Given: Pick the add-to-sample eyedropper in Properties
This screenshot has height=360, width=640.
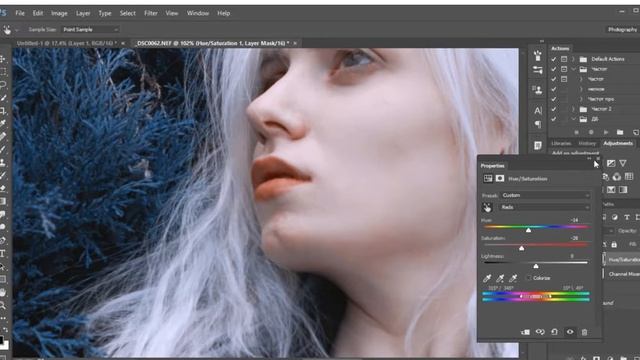Looking at the screenshot, I should point(500,278).
